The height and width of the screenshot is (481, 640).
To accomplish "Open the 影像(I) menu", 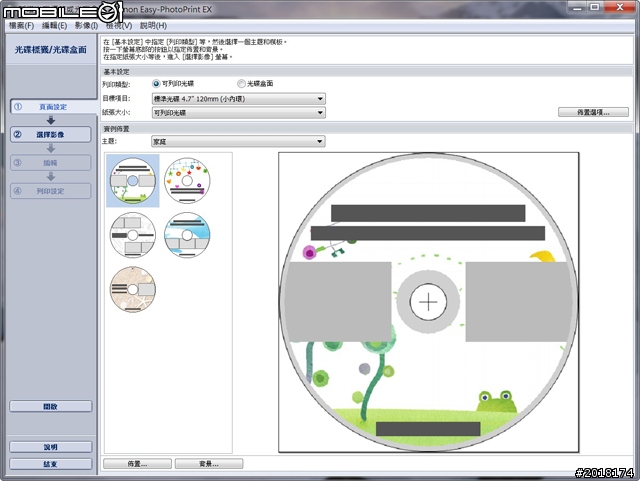I will click(x=87, y=26).
